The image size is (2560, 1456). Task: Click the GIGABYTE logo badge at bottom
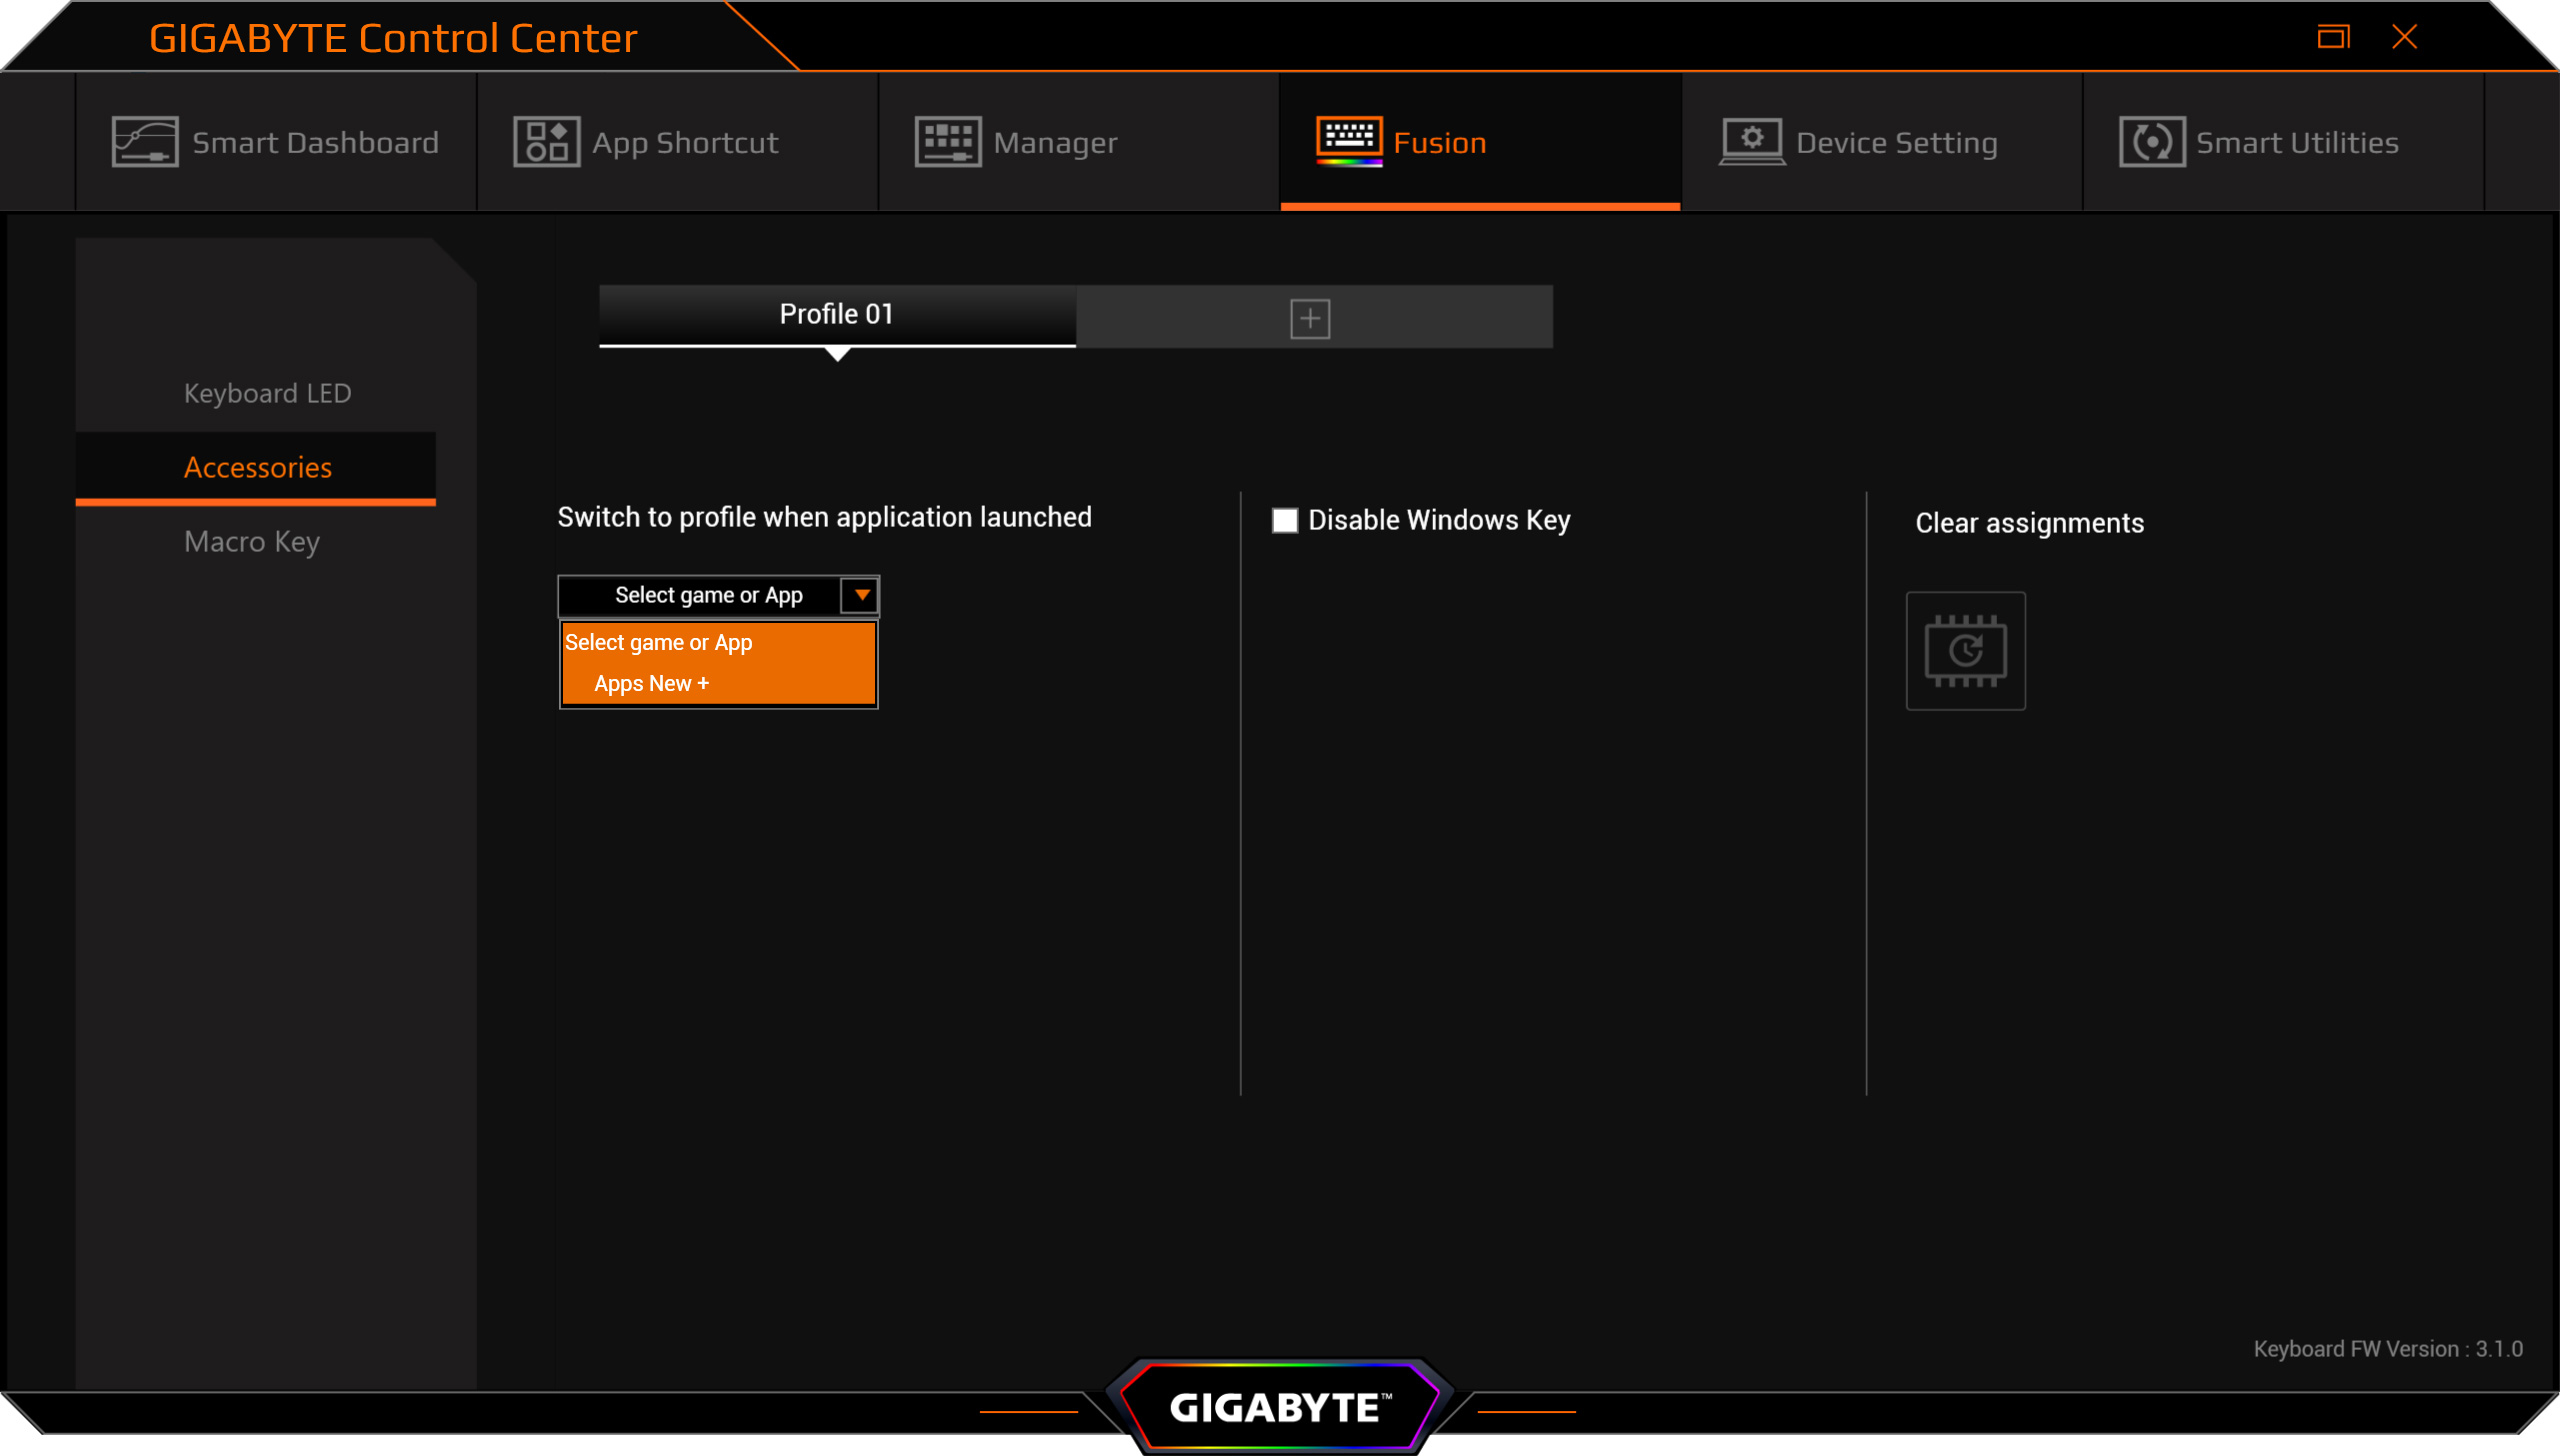point(1279,1407)
